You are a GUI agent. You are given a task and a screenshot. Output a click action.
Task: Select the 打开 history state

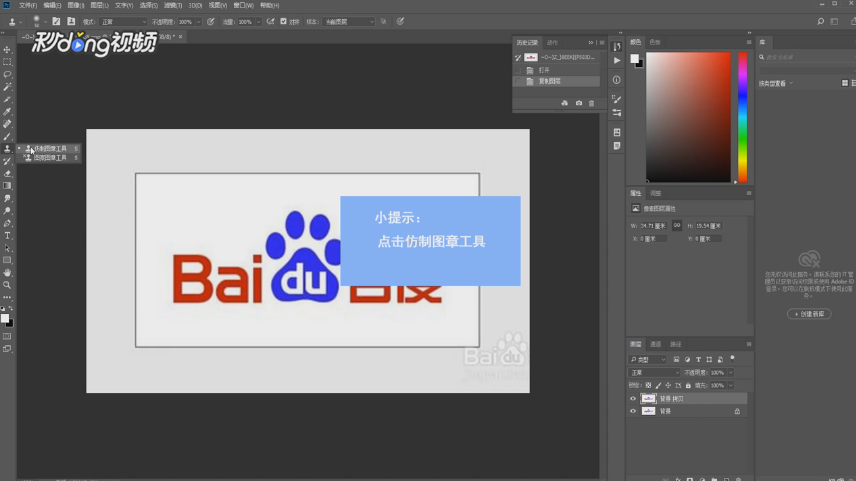coord(557,70)
